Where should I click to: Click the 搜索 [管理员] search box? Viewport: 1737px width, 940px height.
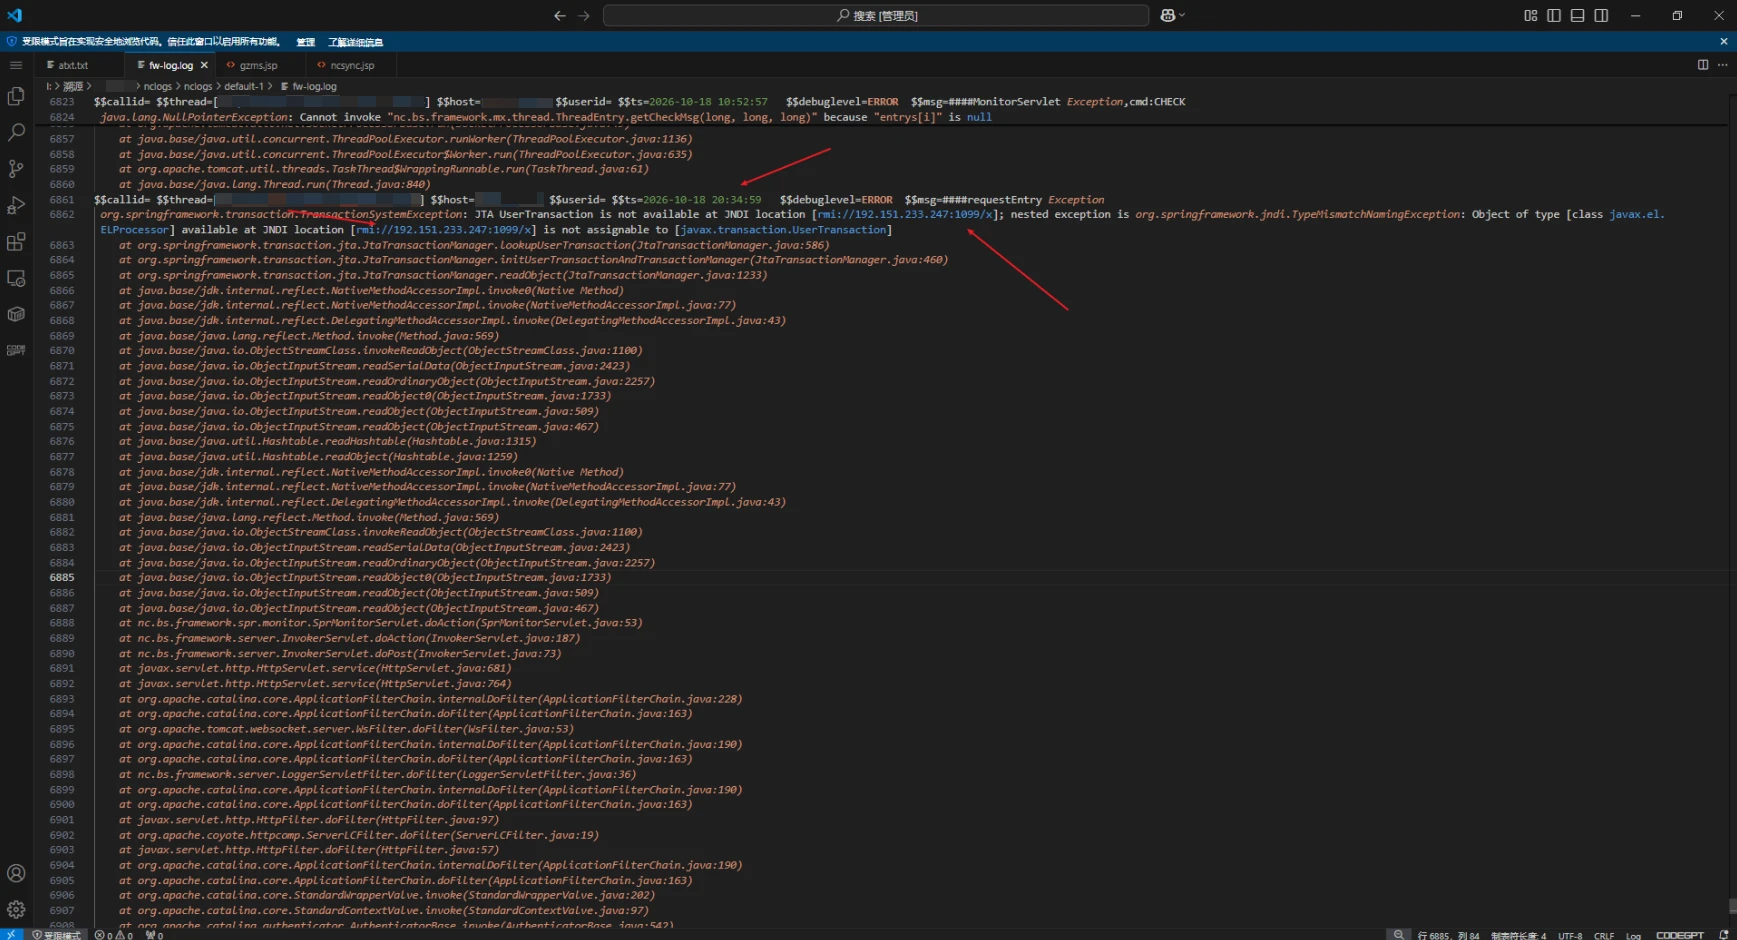click(x=876, y=15)
